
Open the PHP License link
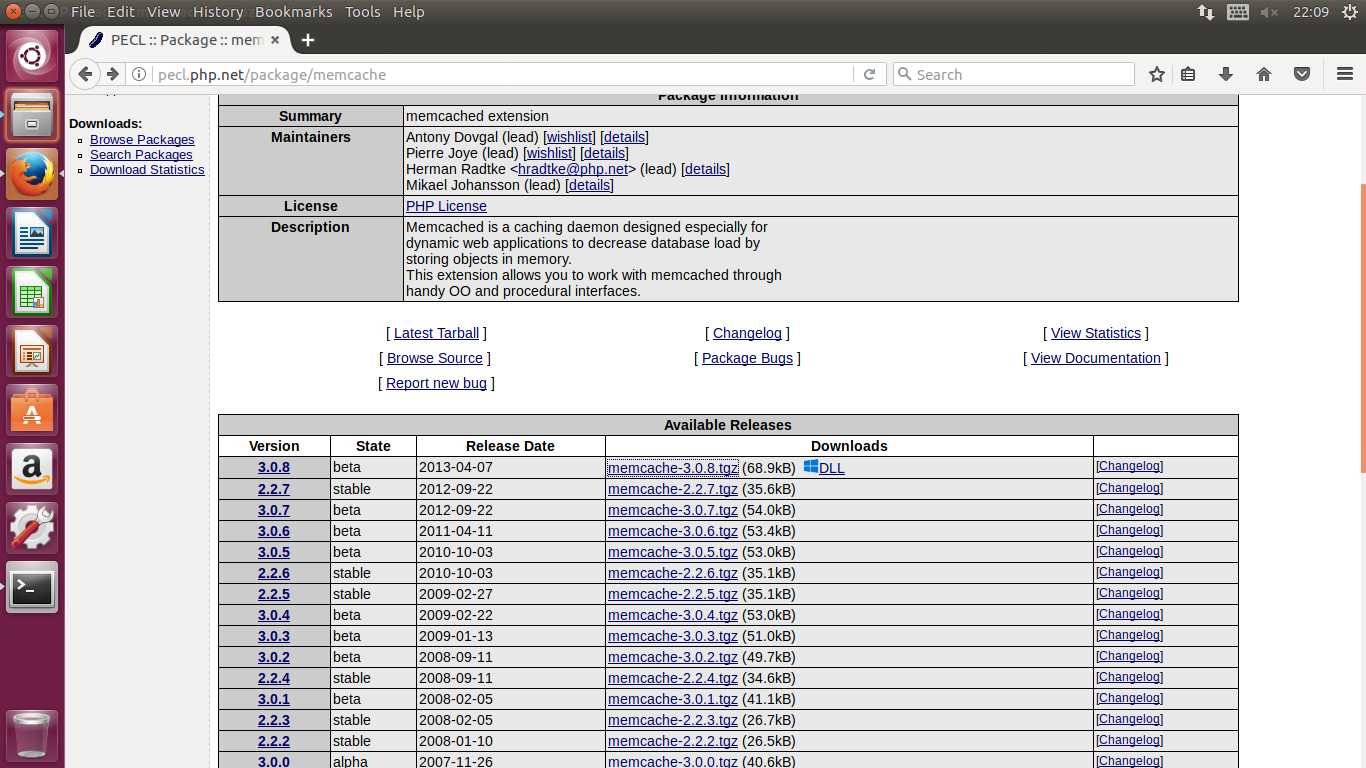(446, 206)
